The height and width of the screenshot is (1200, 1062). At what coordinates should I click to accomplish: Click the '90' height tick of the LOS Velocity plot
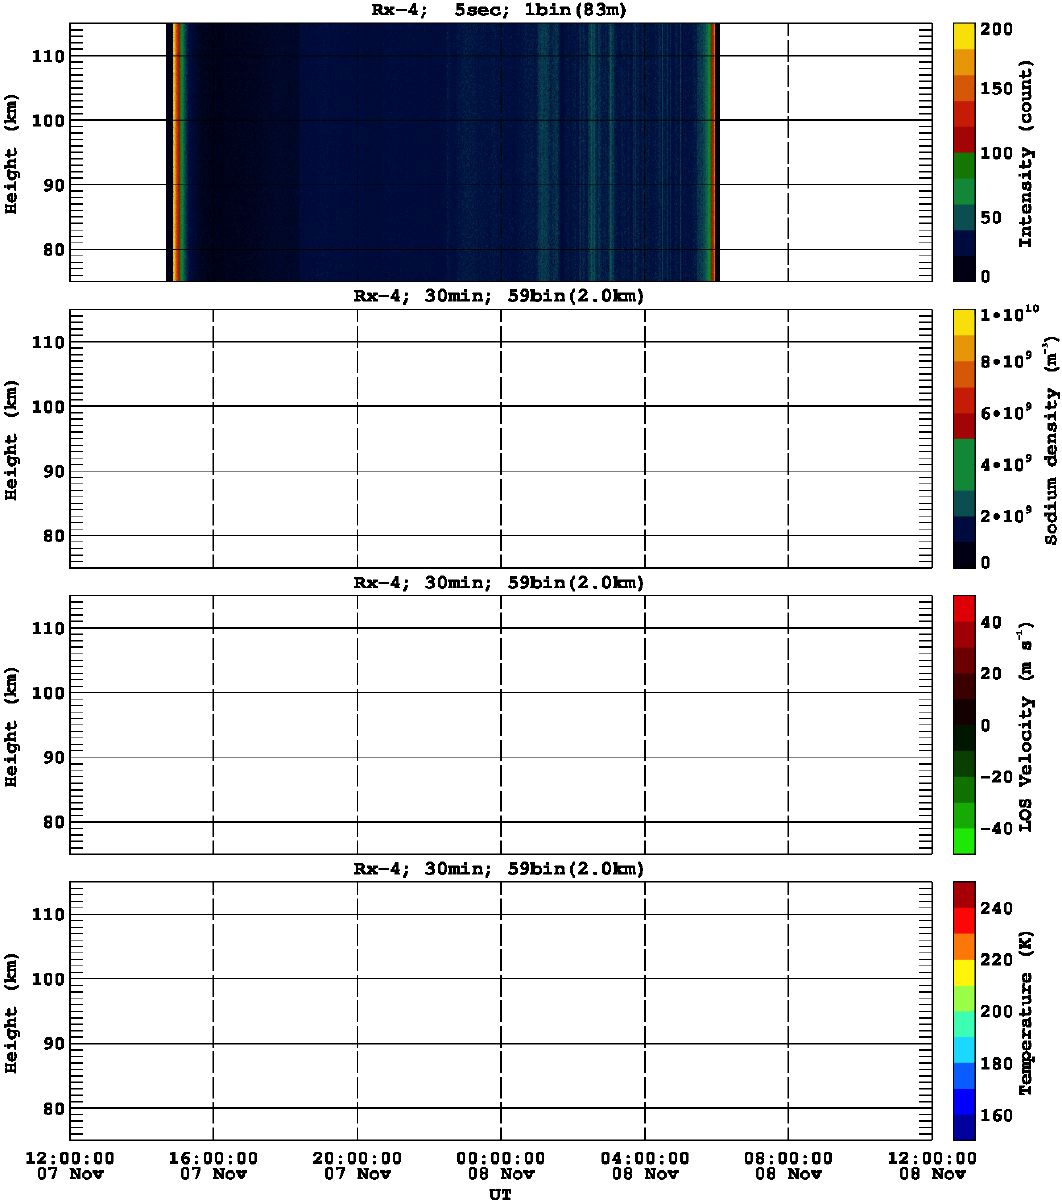tap(53, 757)
